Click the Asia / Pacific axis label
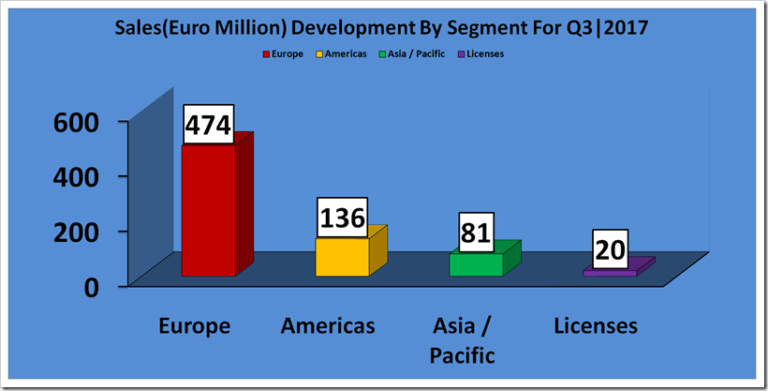This screenshot has width=768, height=391. [x=462, y=341]
